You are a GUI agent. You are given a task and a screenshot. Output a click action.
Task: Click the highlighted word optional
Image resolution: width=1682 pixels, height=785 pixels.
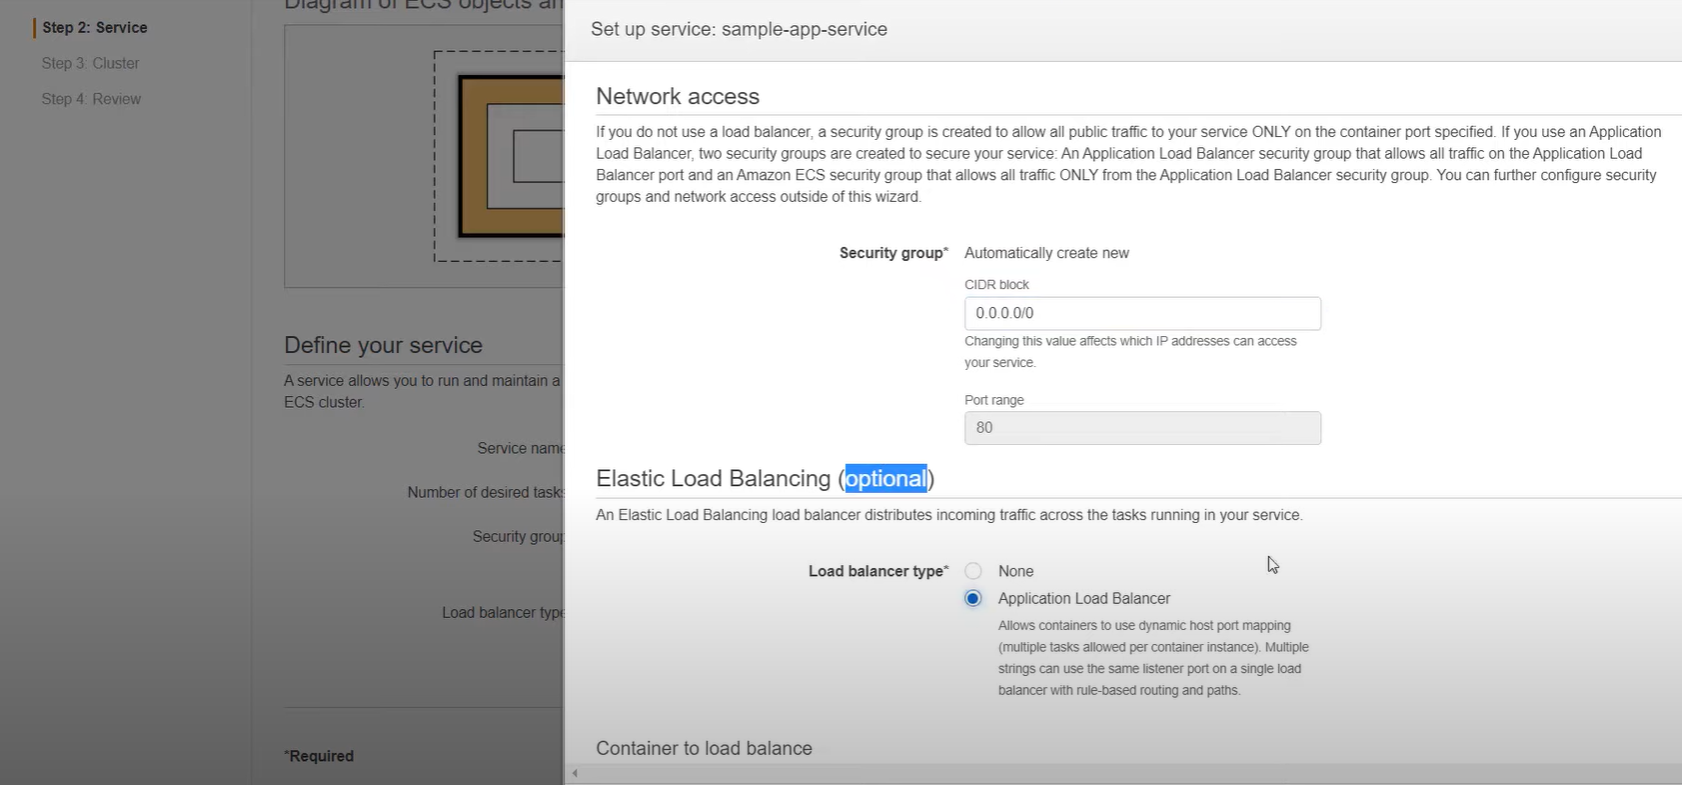[886, 478]
